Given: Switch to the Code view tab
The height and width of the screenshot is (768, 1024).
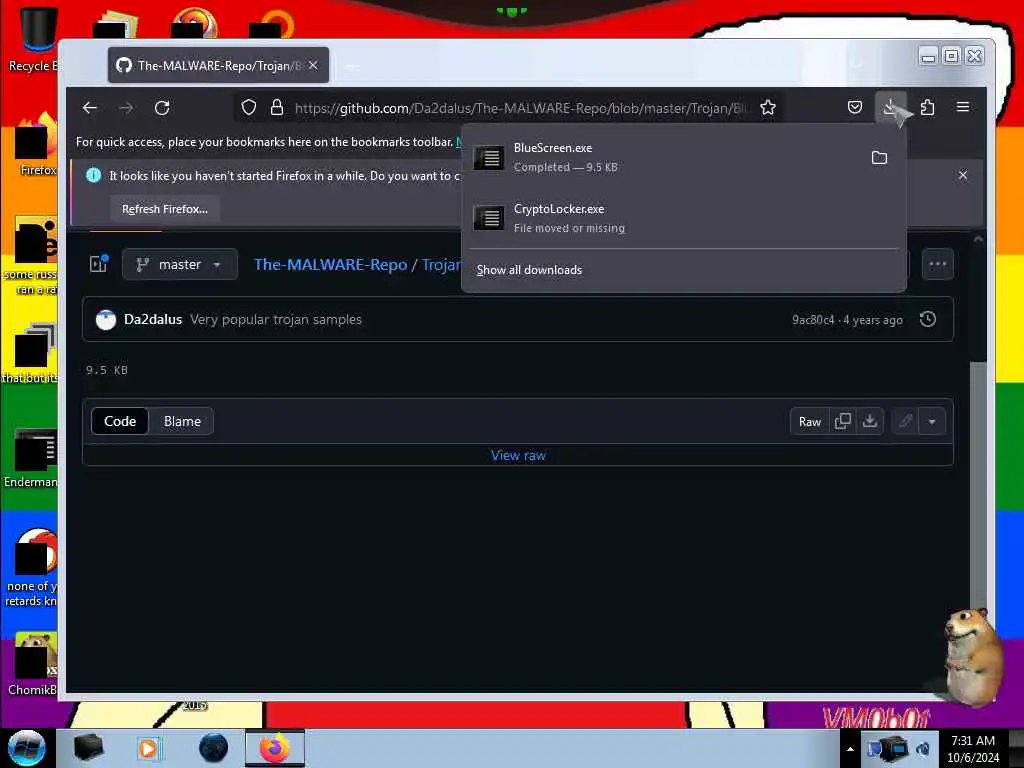Looking at the screenshot, I should click(x=120, y=421).
